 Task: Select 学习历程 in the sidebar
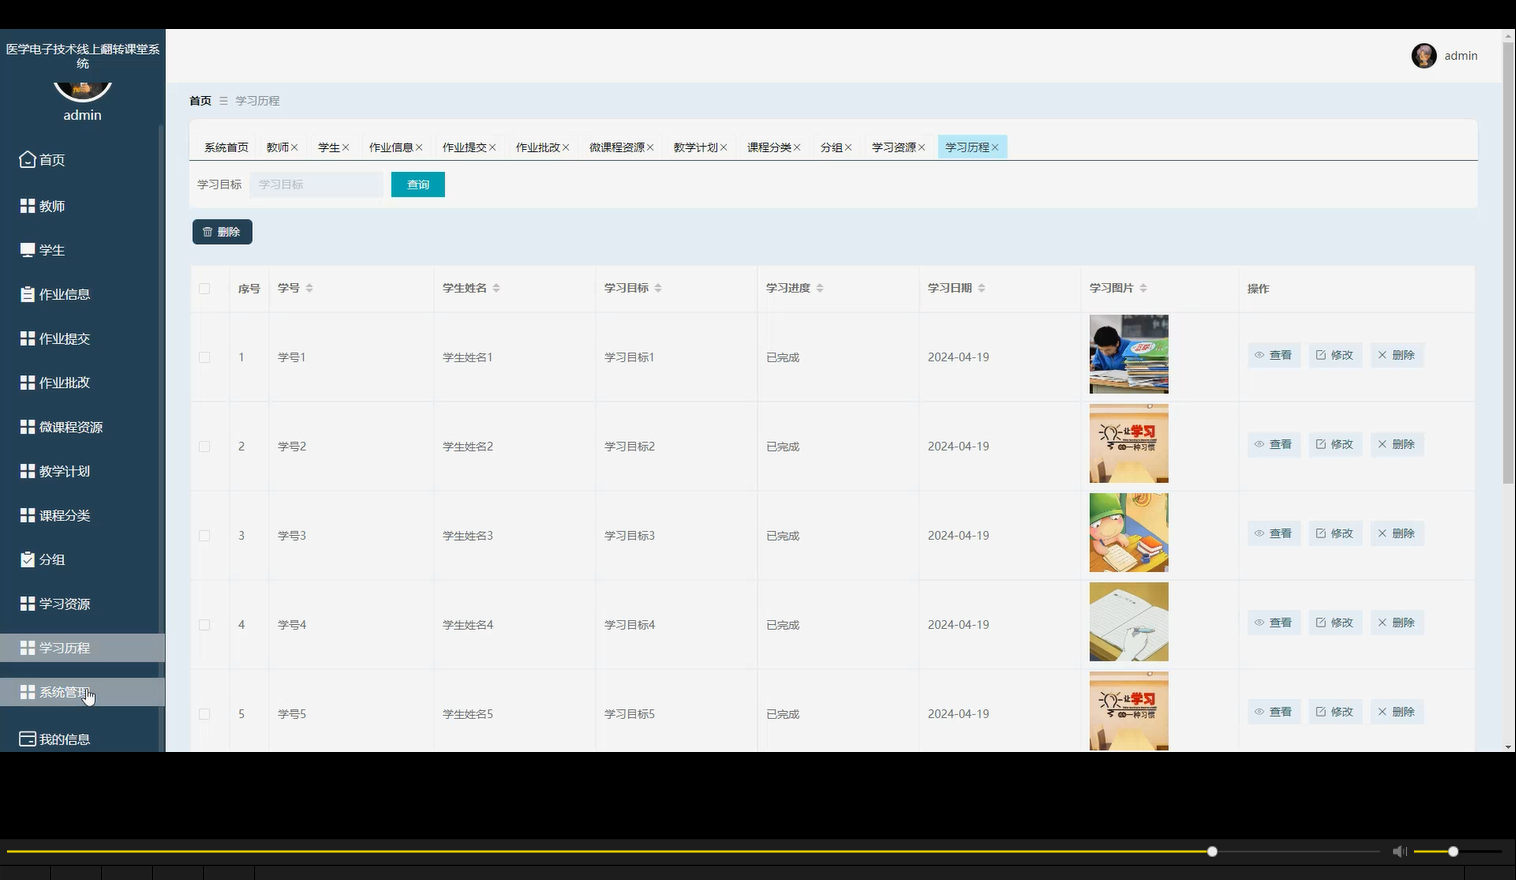tap(82, 648)
